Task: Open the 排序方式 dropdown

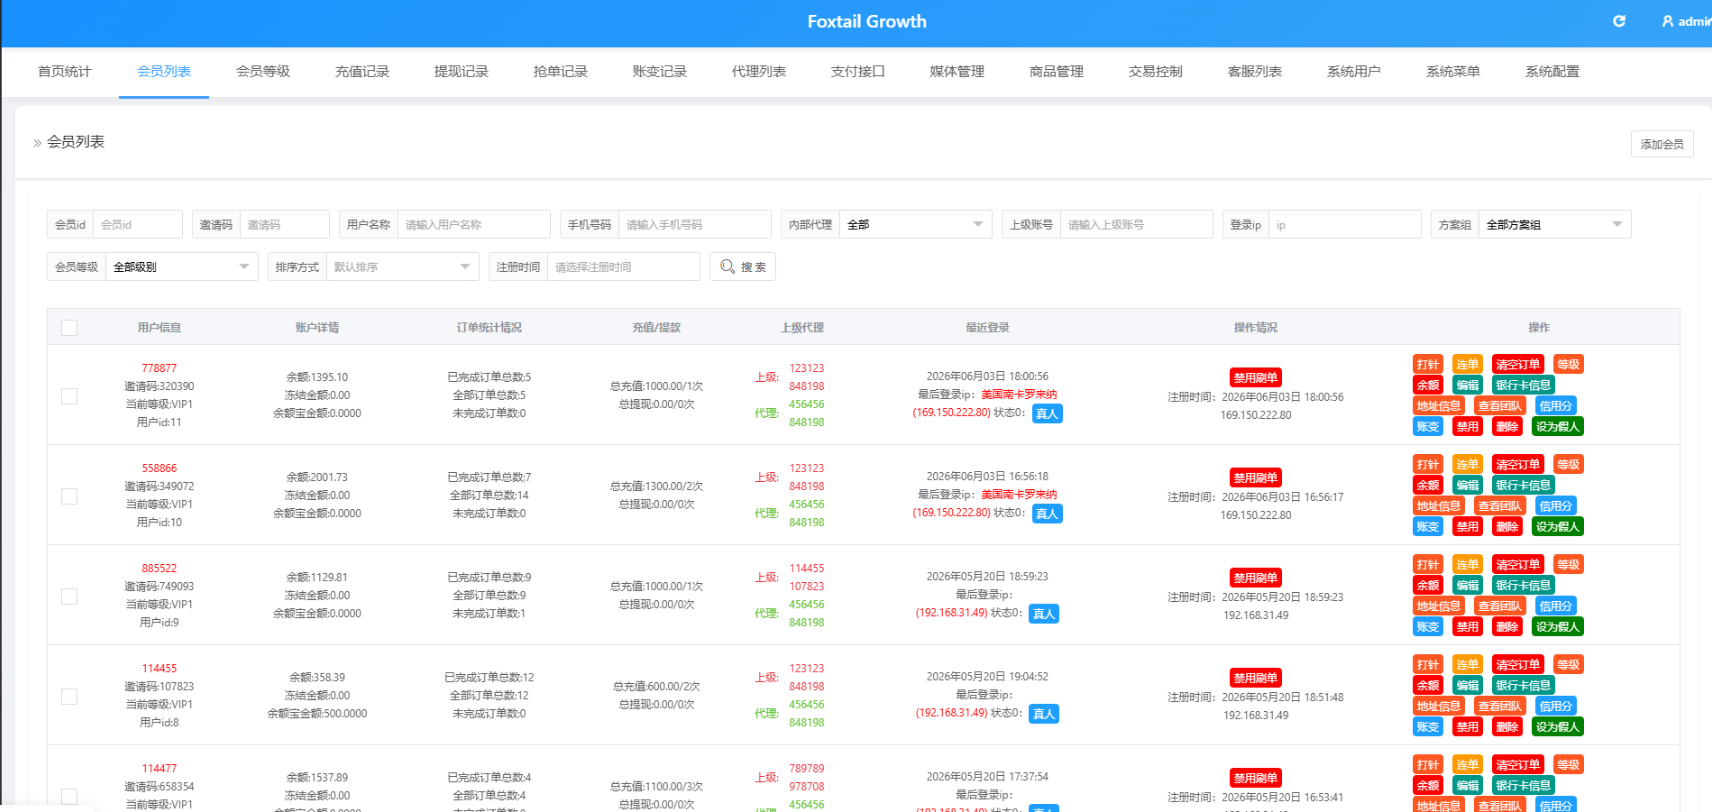Action: (x=402, y=267)
